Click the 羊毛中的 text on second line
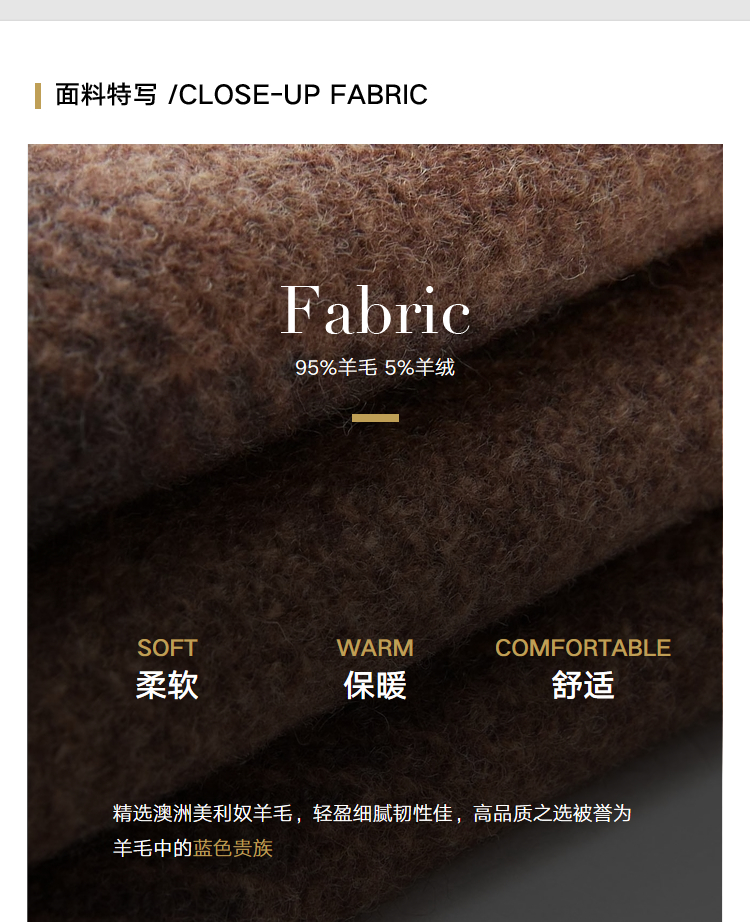The image size is (750, 922). [x=153, y=848]
